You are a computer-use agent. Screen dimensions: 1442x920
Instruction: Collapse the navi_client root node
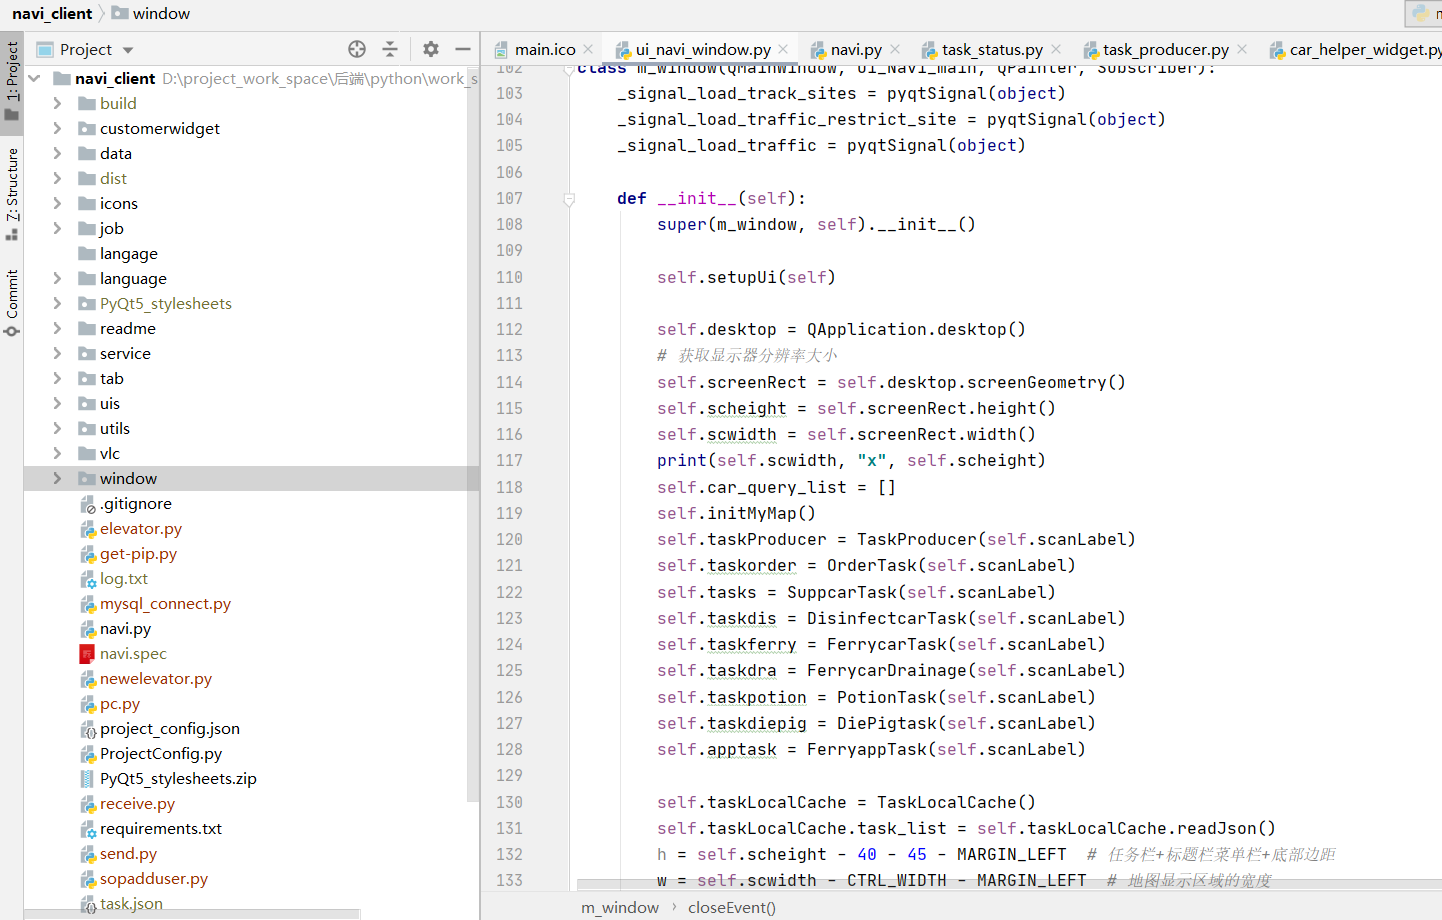[35, 78]
